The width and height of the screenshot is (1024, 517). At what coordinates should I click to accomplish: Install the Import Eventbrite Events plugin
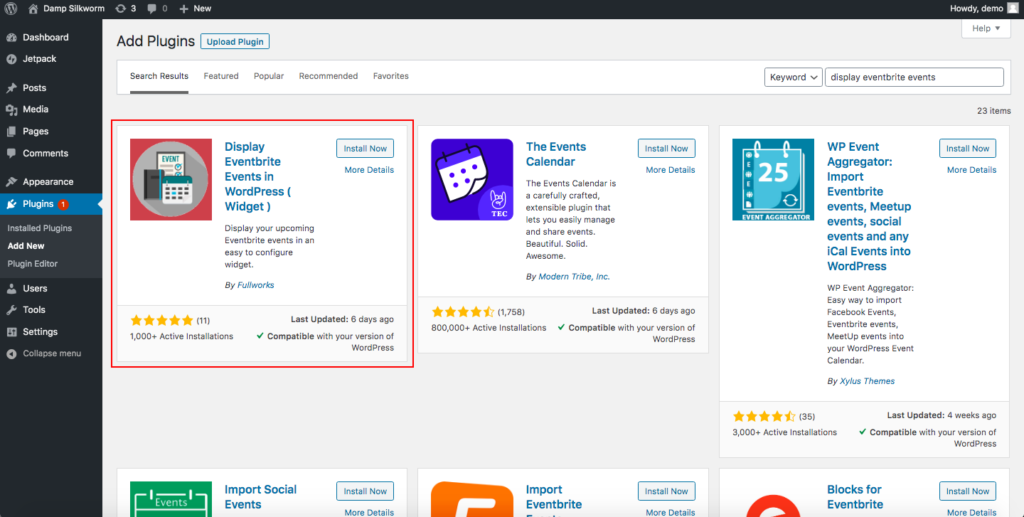pos(666,491)
